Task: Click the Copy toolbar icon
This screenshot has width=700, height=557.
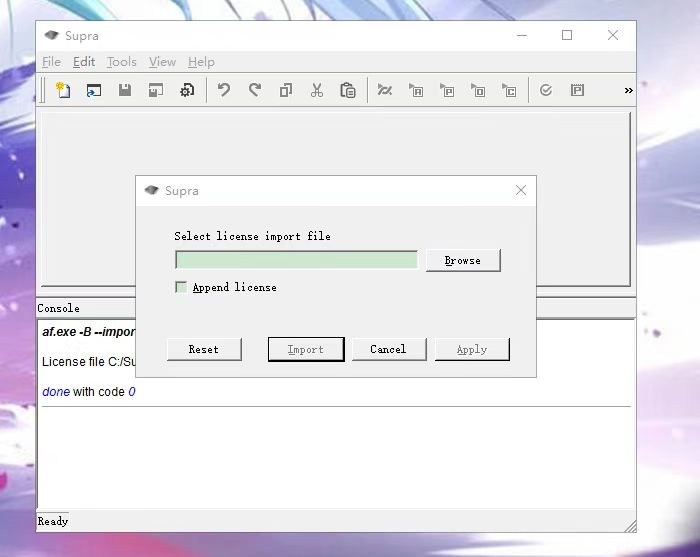Action: pyautogui.click(x=286, y=90)
